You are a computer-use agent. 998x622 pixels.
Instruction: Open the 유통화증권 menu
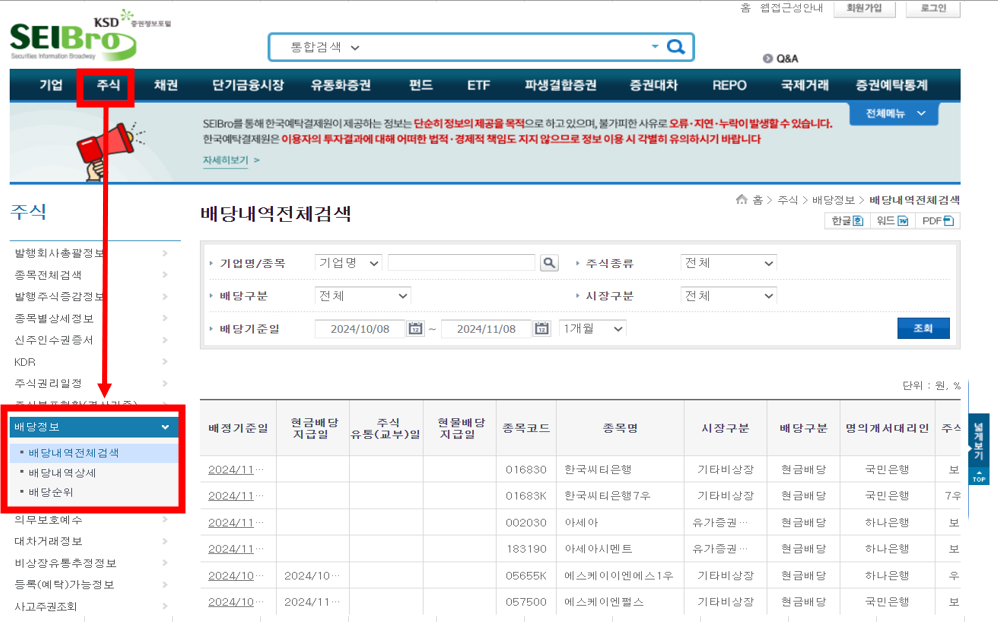[341, 85]
